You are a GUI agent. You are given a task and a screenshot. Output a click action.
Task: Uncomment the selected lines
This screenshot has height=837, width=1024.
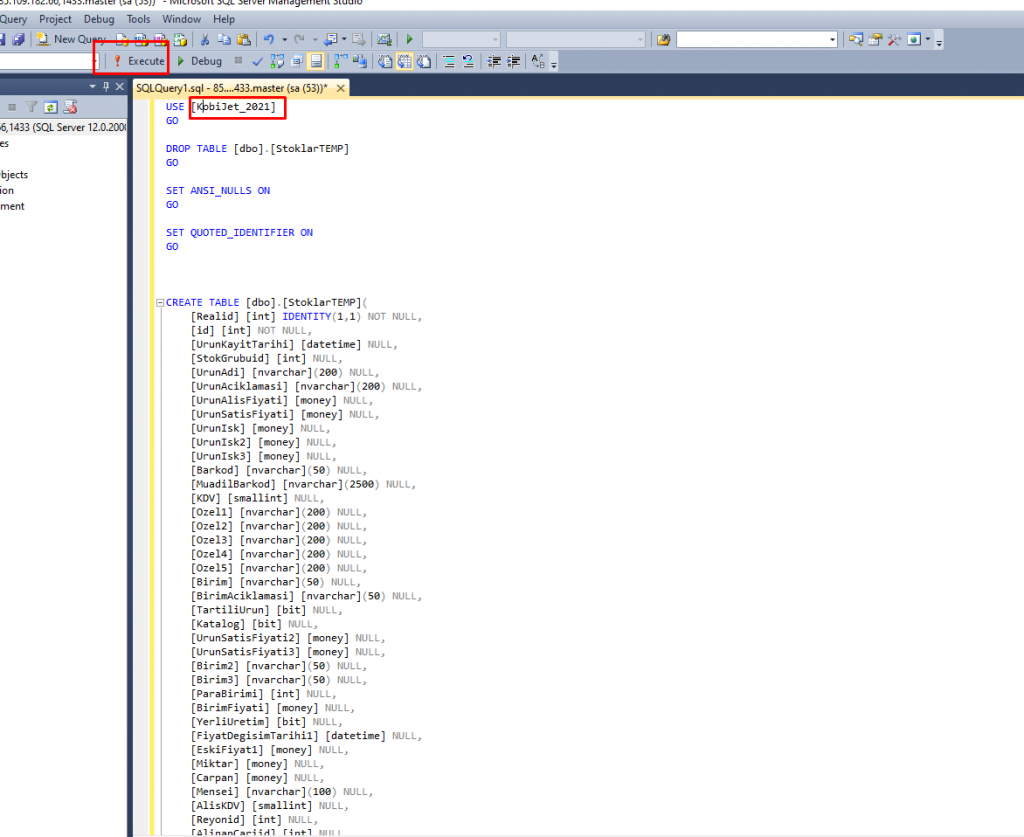(468, 61)
